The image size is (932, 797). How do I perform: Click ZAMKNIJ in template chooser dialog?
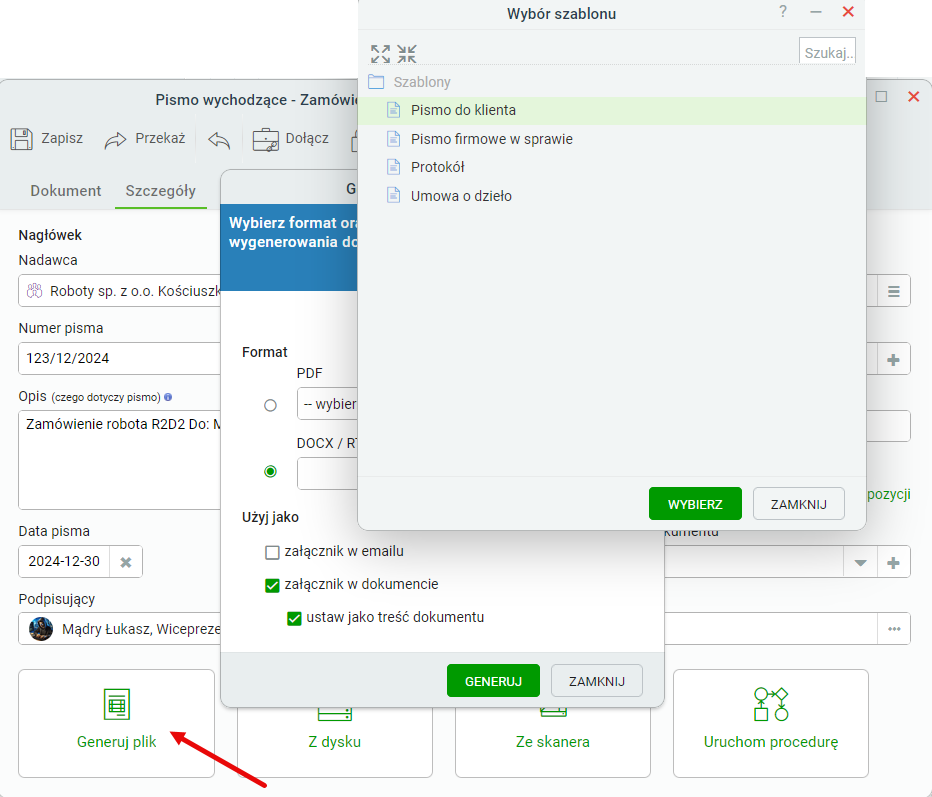(798, 504)
